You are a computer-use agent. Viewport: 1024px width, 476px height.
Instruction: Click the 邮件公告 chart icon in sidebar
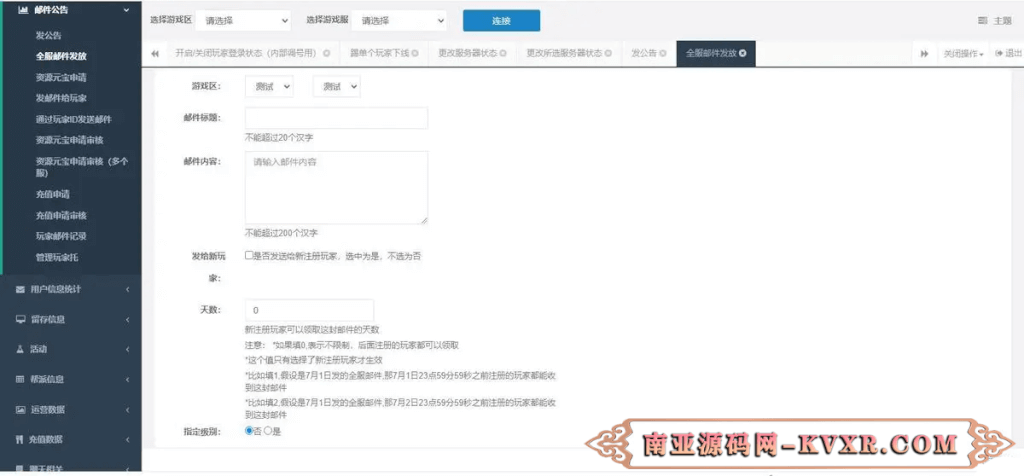[x=23, y=10]
